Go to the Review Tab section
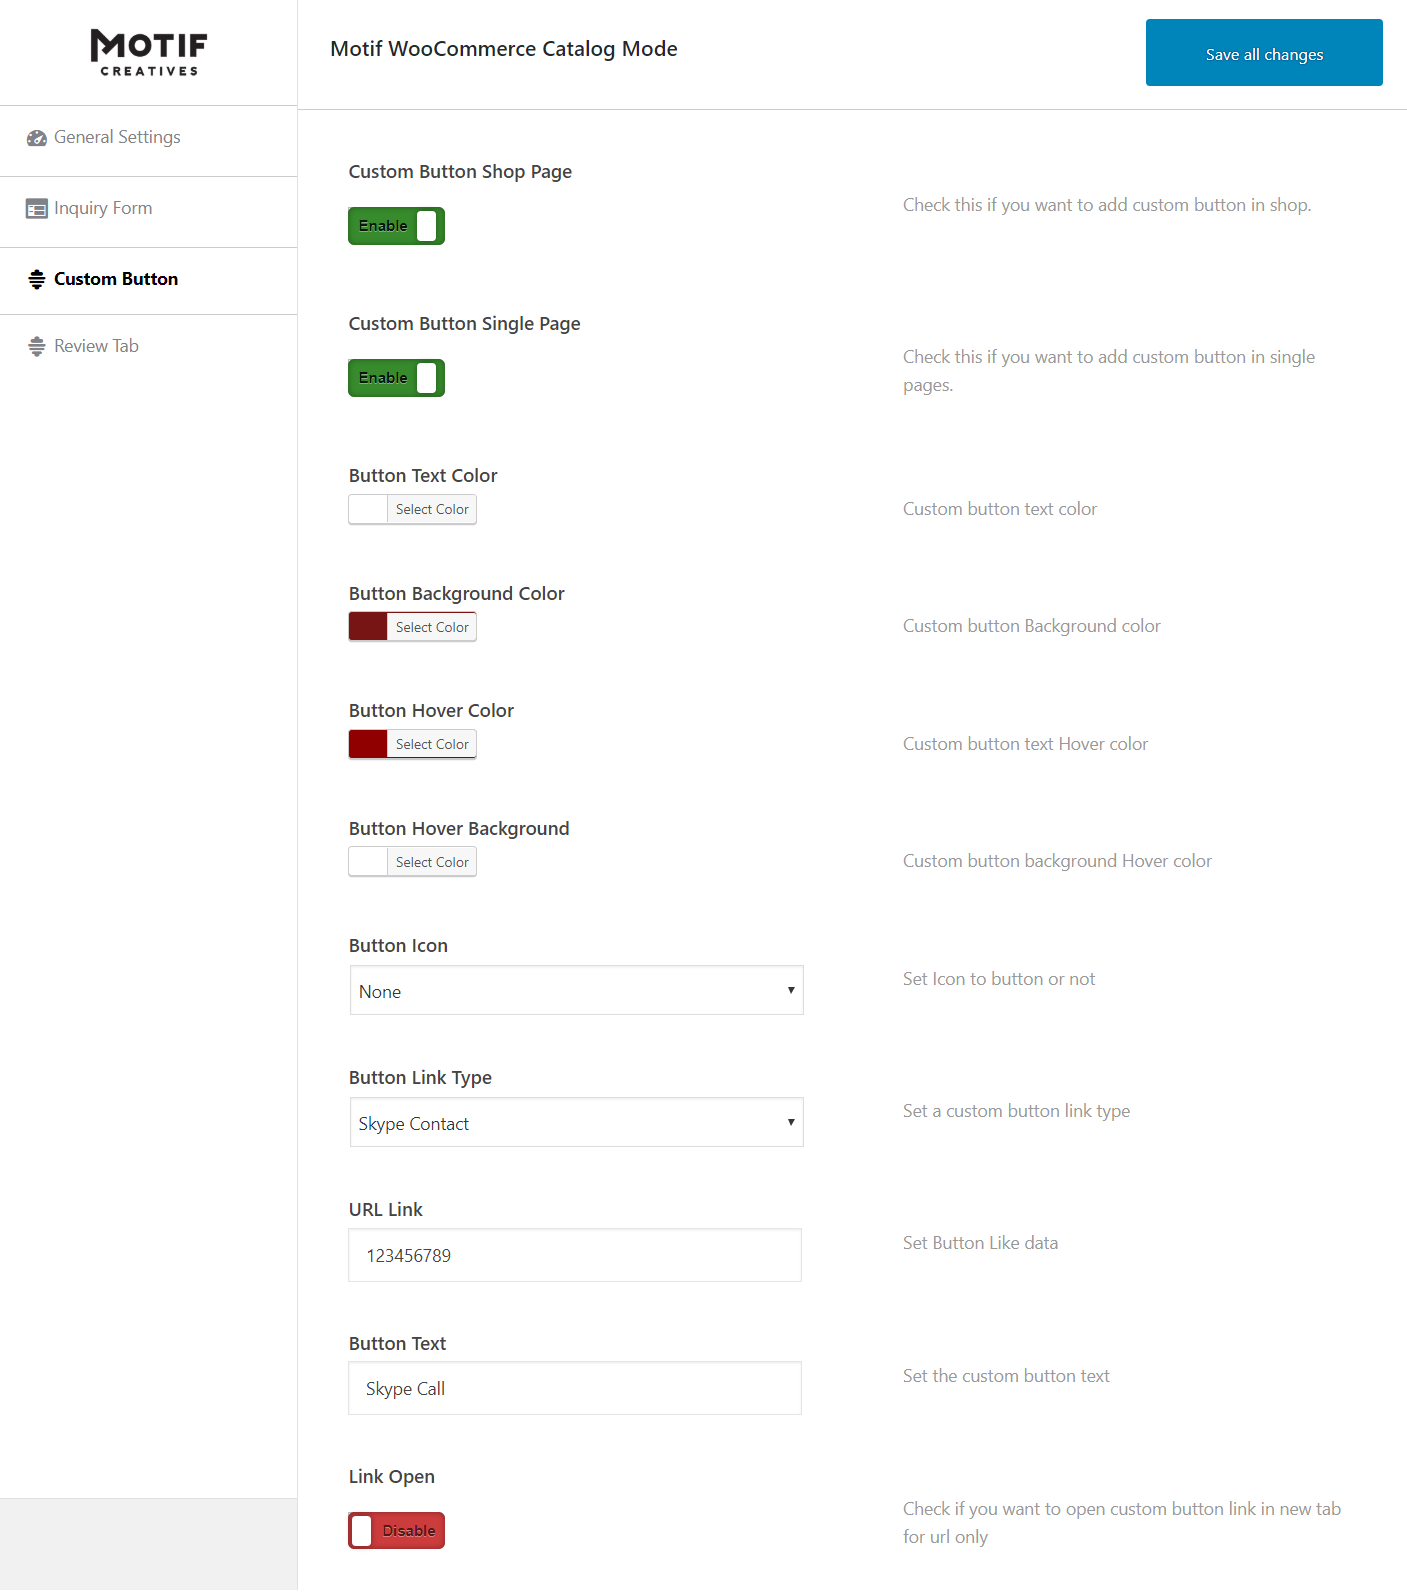The height and width of the screenshot is (1592, 1407). [96, 346]
